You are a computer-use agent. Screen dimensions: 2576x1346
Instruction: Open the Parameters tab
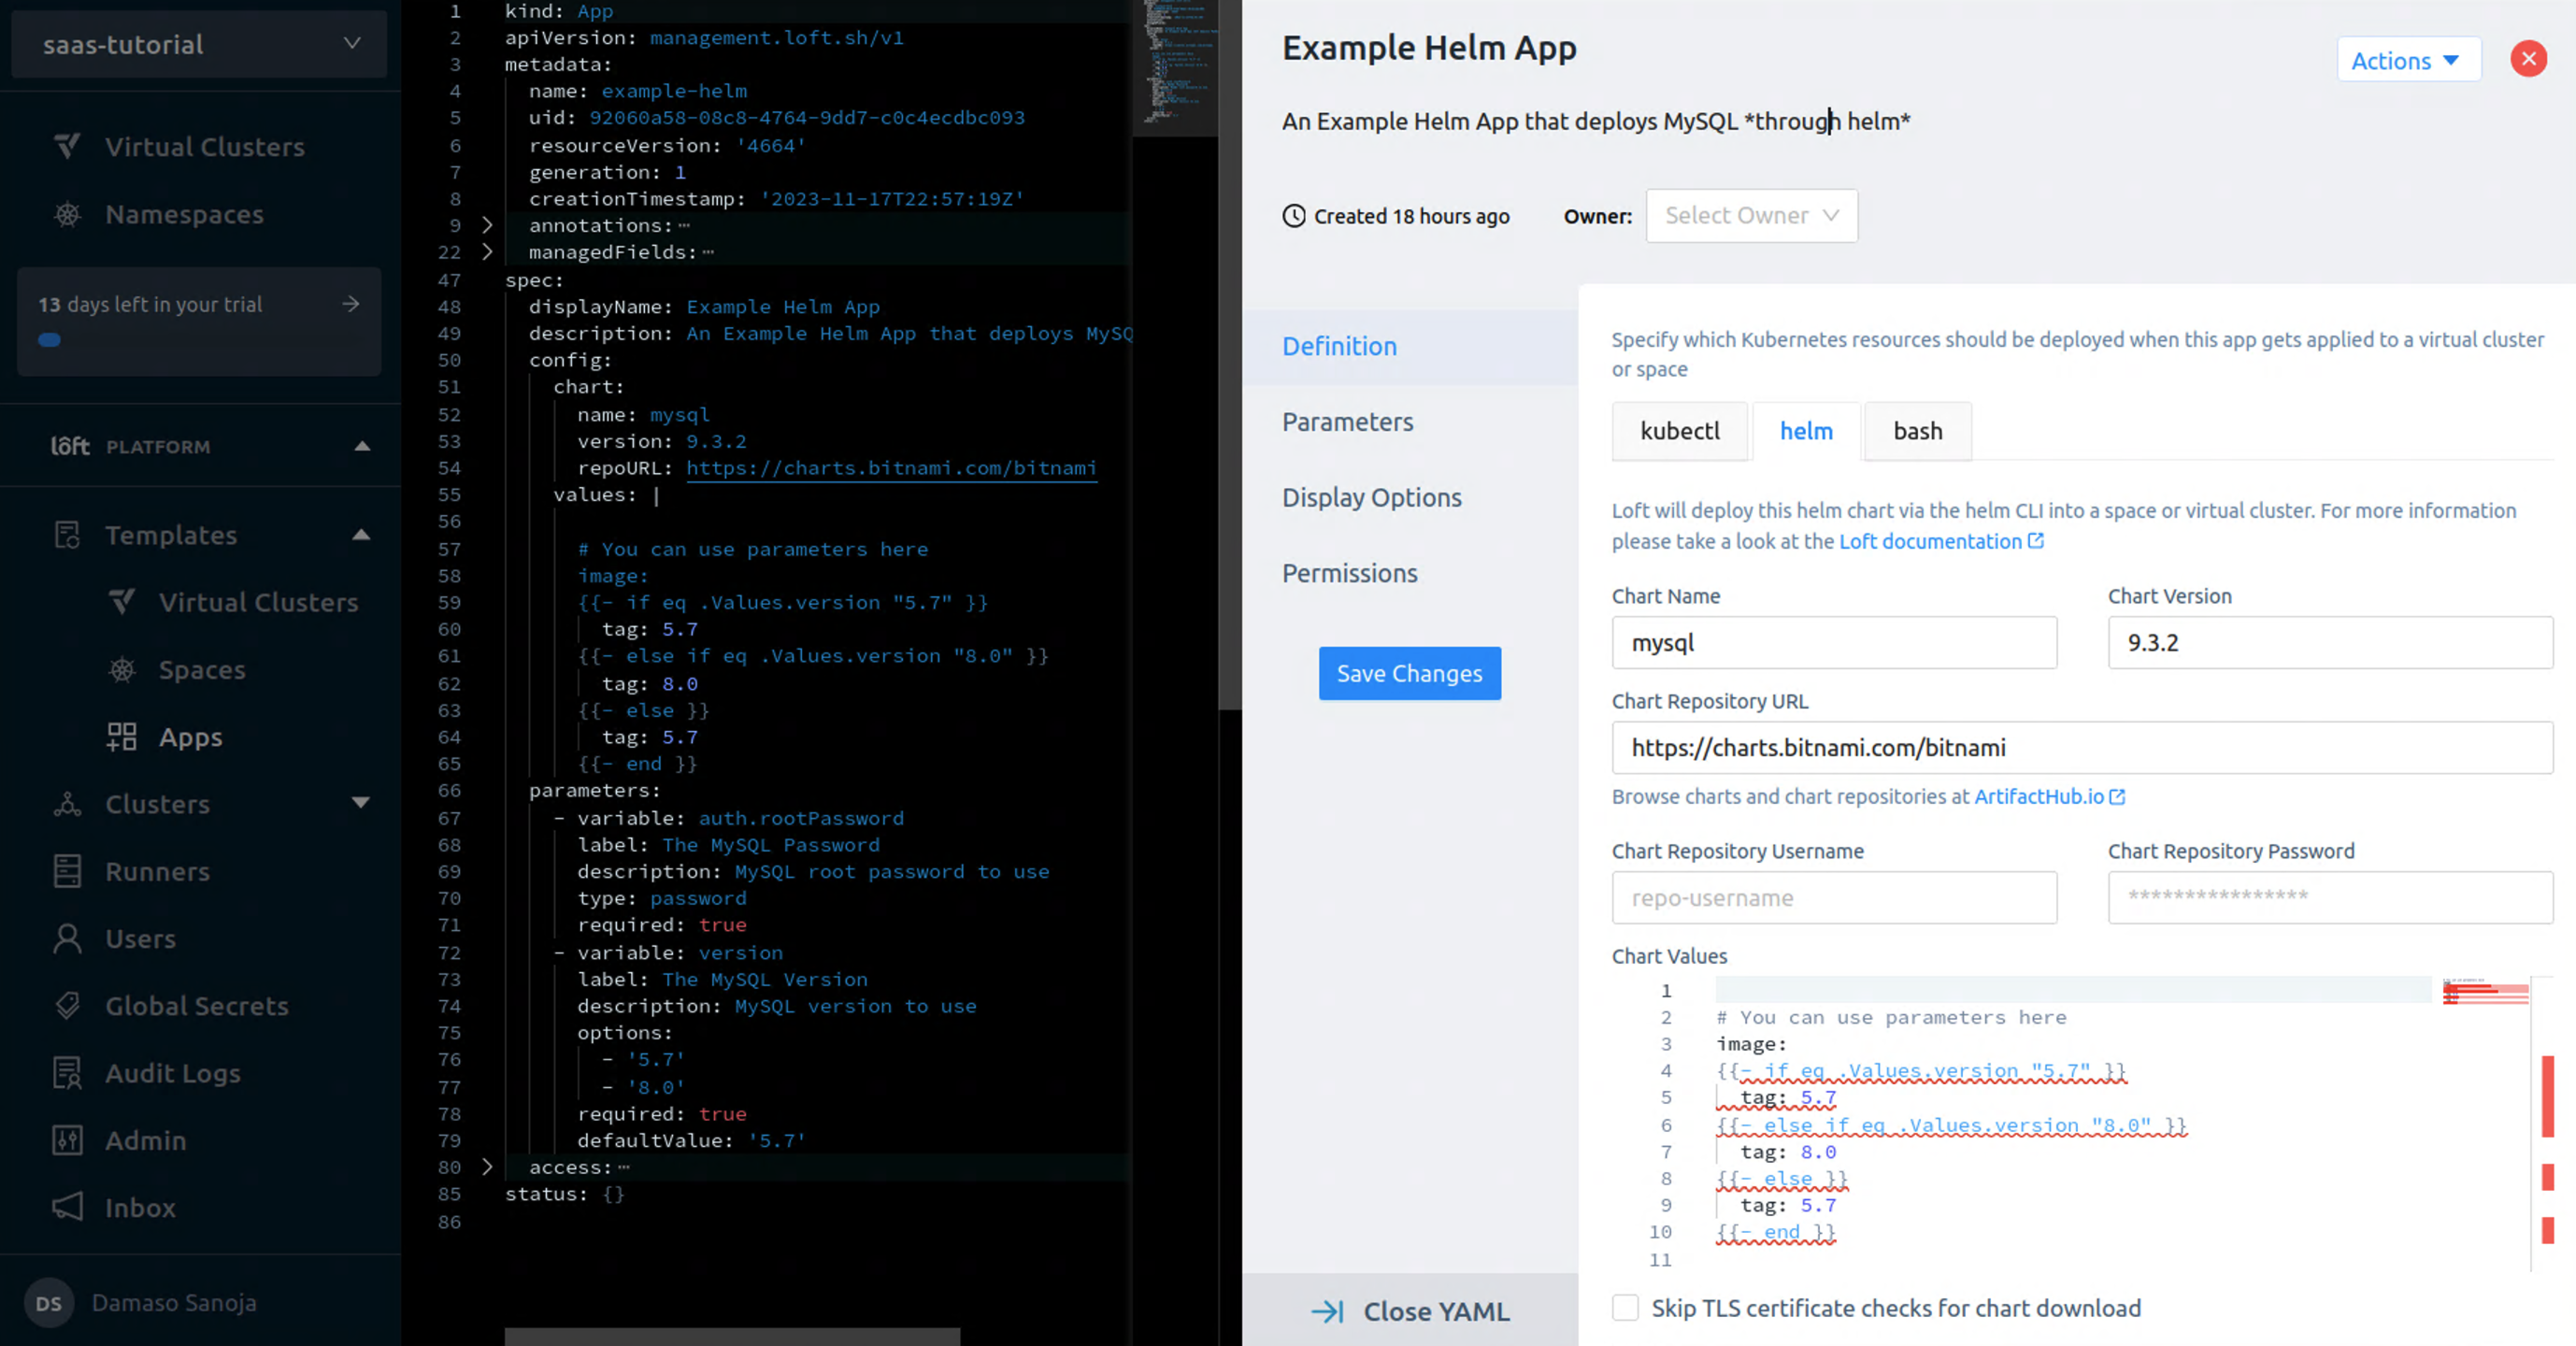[x=1348, y=422]
